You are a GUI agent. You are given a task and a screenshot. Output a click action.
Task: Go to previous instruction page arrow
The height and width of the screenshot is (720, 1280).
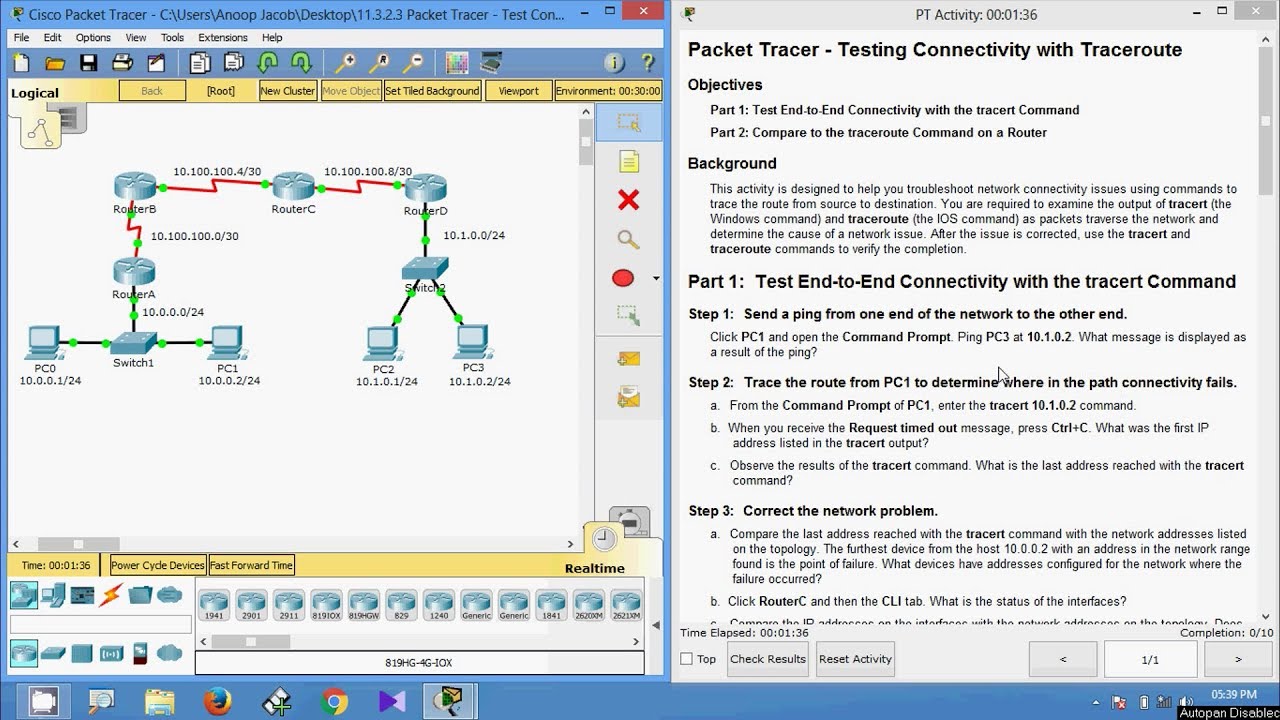[1063, 660]
